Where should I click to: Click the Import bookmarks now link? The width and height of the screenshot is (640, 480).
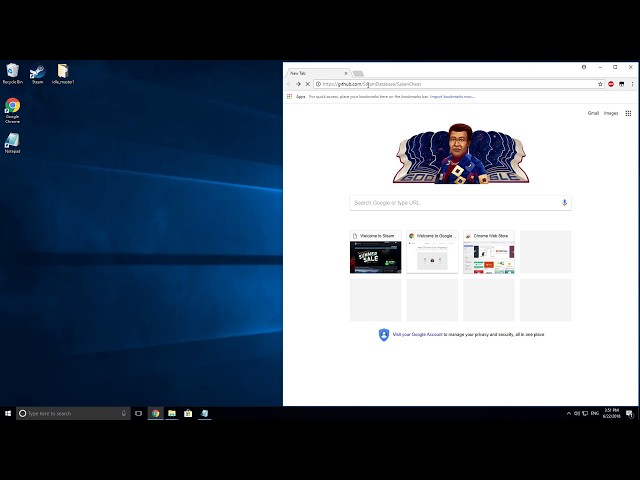click(x=452, y=97)
